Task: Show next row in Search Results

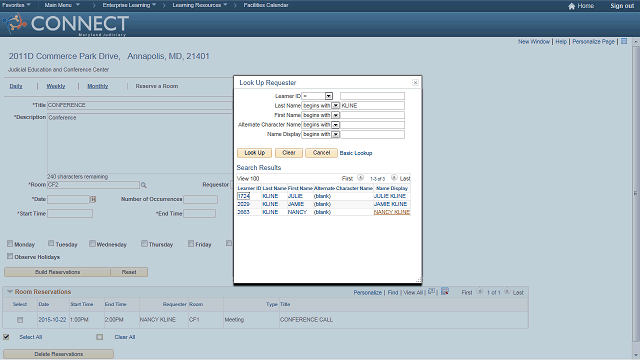Action: pos(394,178)
